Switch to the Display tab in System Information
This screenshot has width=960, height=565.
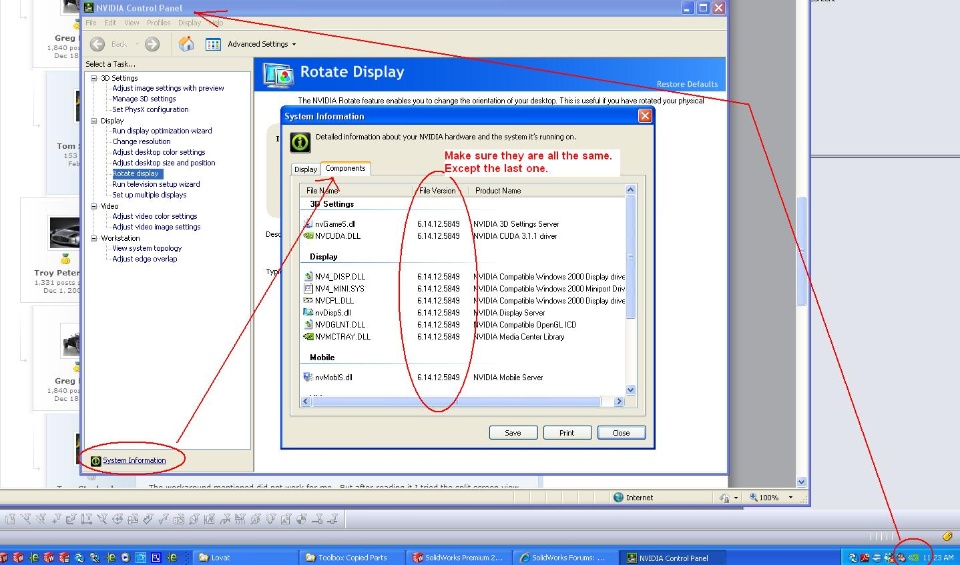click(305, 170)
